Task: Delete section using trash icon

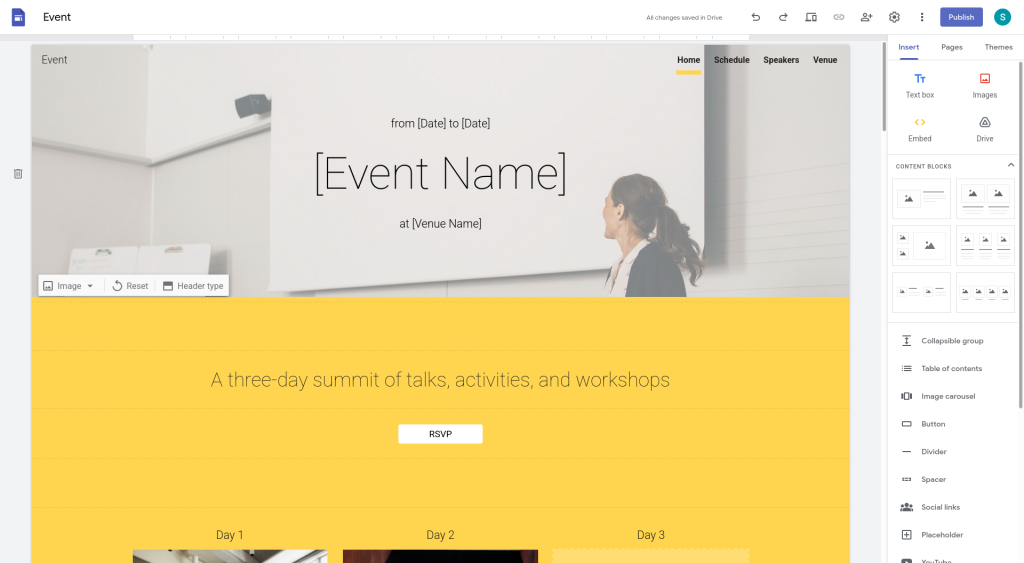Action: point(18,174)
